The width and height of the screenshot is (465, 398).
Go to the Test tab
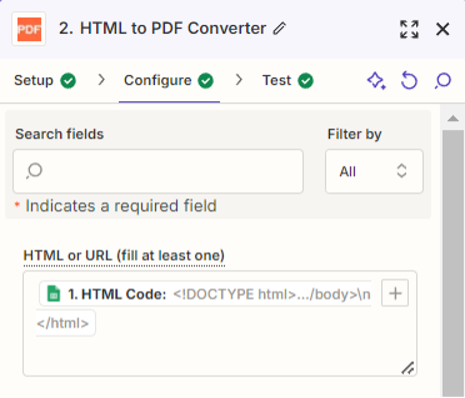click(288, 81)
